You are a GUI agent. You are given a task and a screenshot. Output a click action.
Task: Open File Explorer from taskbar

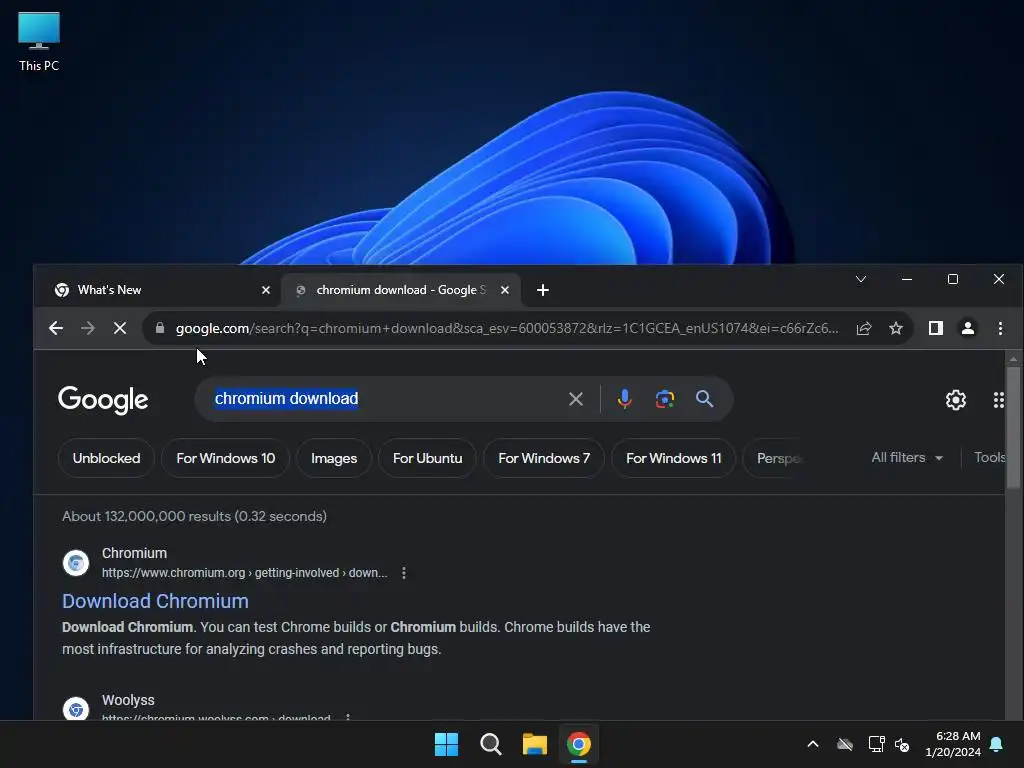click(534, 744)
